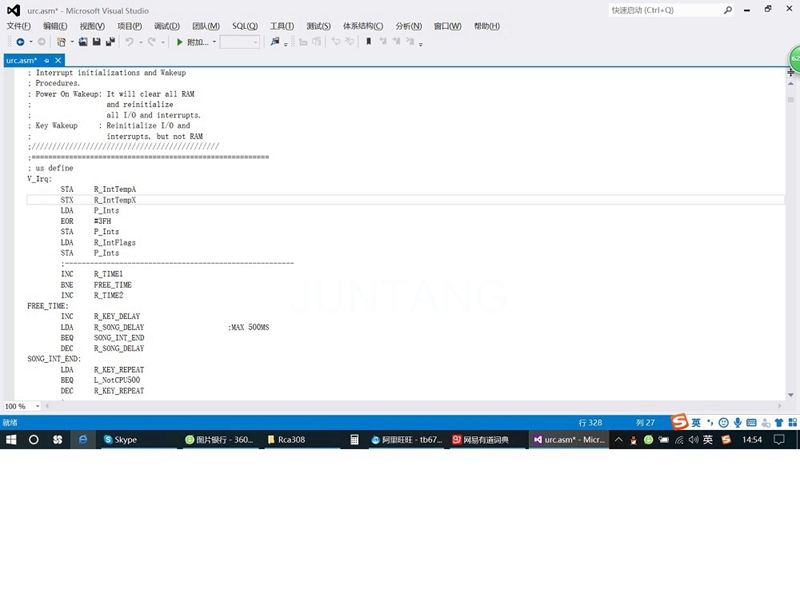Click the Open File toolbar icon
The width and height of the screenshot is (800, 593).
tap(83, 42)
